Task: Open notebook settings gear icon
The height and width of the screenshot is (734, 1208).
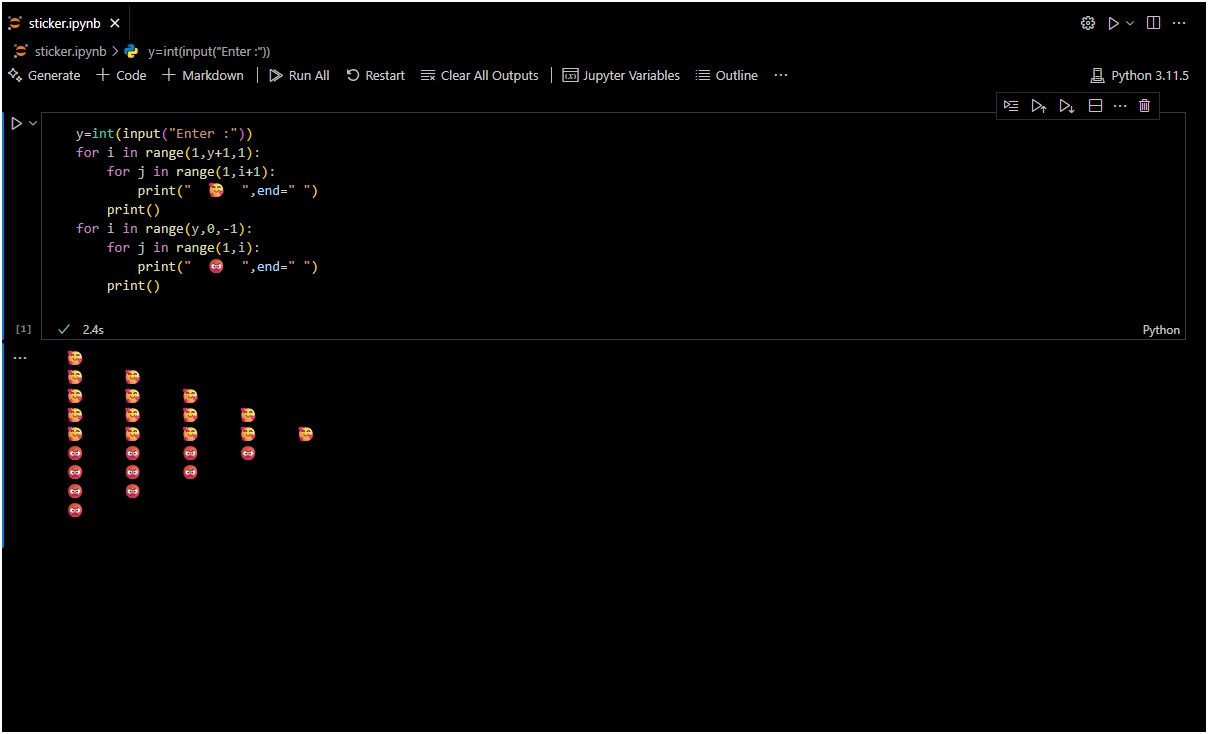Action: (1088, 23)
